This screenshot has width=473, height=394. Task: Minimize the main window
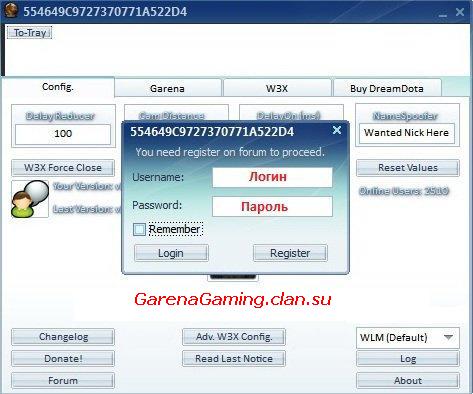443,15
